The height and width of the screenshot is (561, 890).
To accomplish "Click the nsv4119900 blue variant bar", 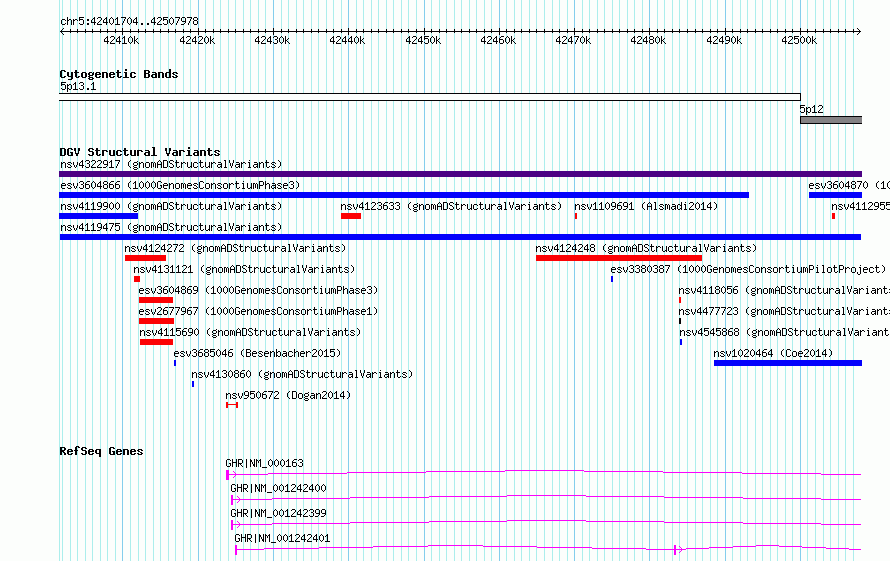I will 99,216.
